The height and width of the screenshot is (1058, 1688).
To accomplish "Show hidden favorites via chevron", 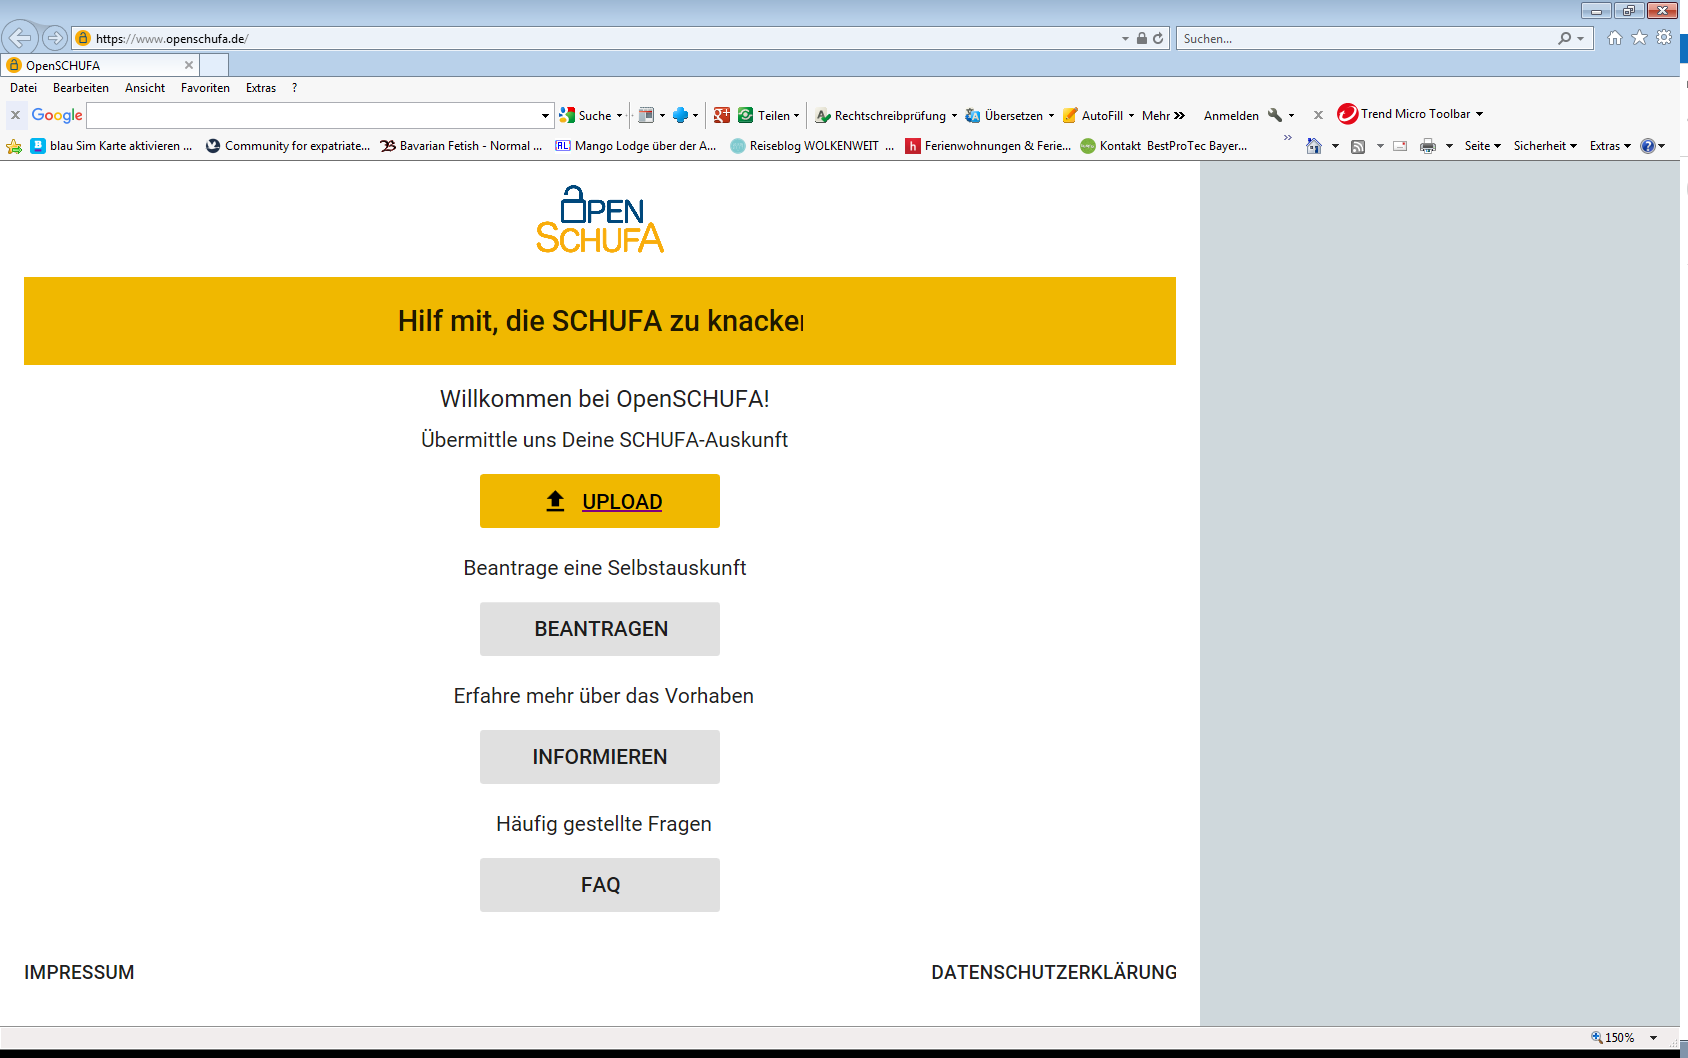I will point(1288,138).
